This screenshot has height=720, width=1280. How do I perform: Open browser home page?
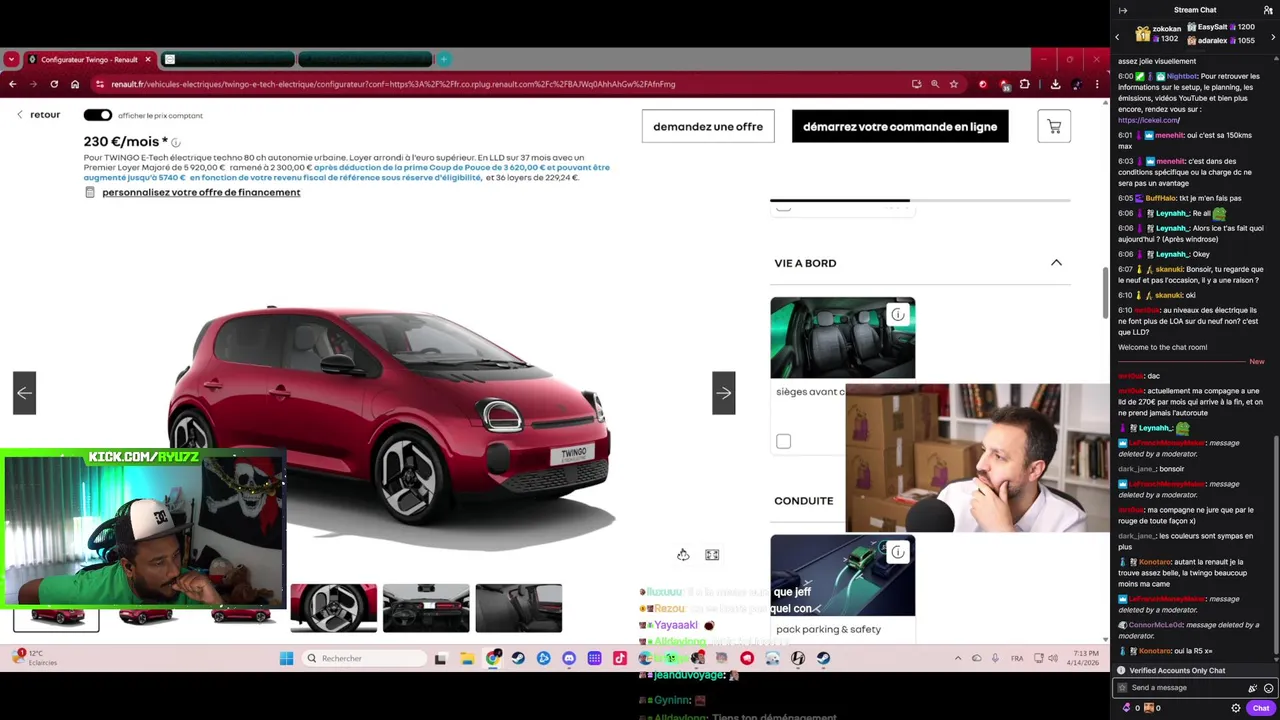tap(75, 84)
